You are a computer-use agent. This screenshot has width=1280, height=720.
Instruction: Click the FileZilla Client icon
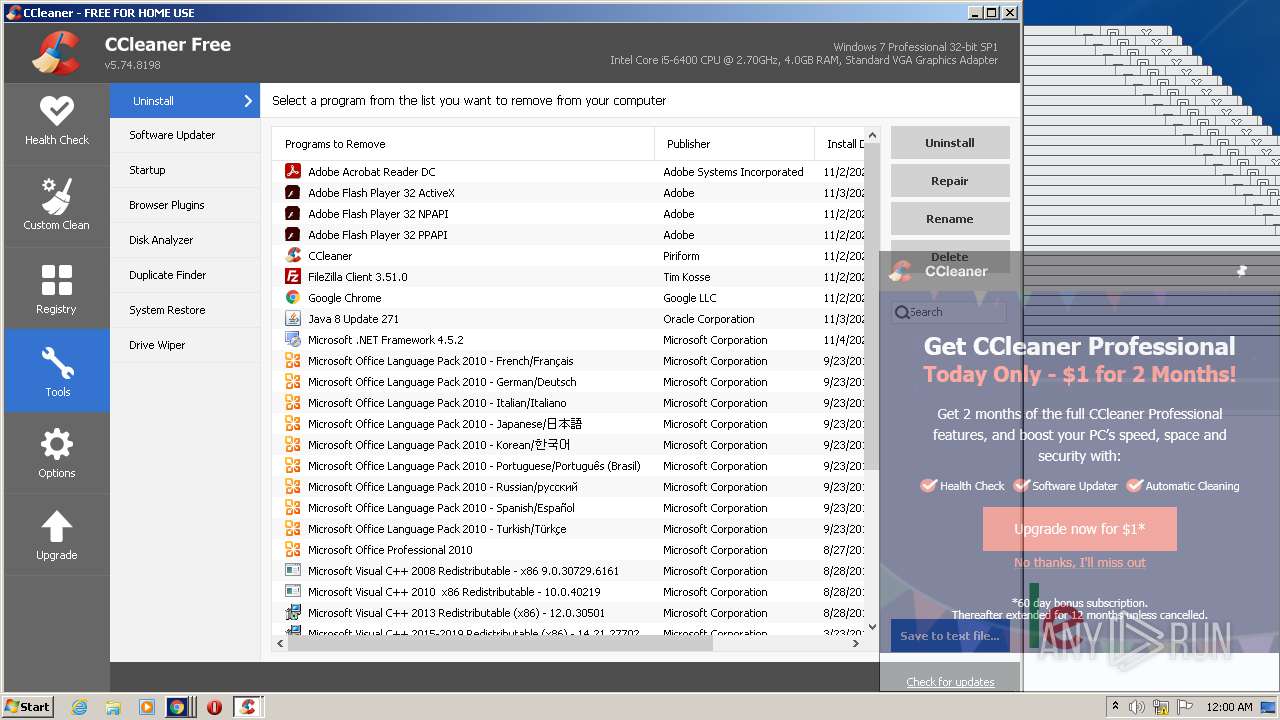click(293, 276)
